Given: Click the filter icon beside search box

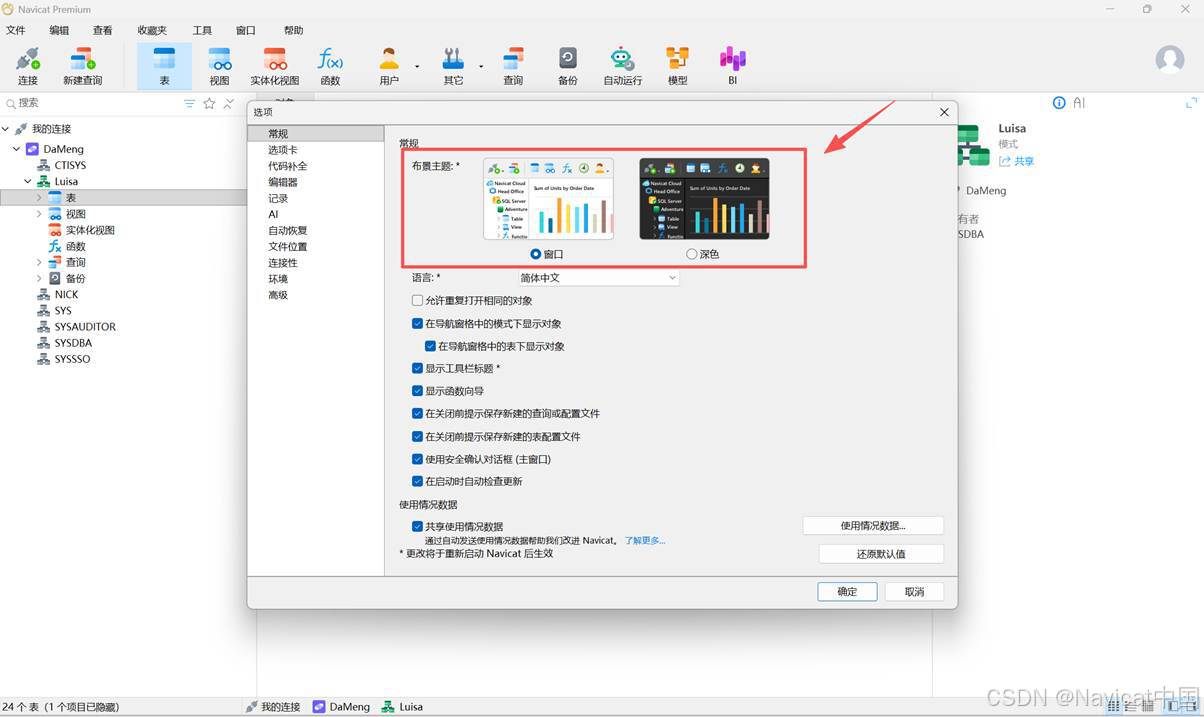Looking at the screenshot, I should [x=190, y=103].
